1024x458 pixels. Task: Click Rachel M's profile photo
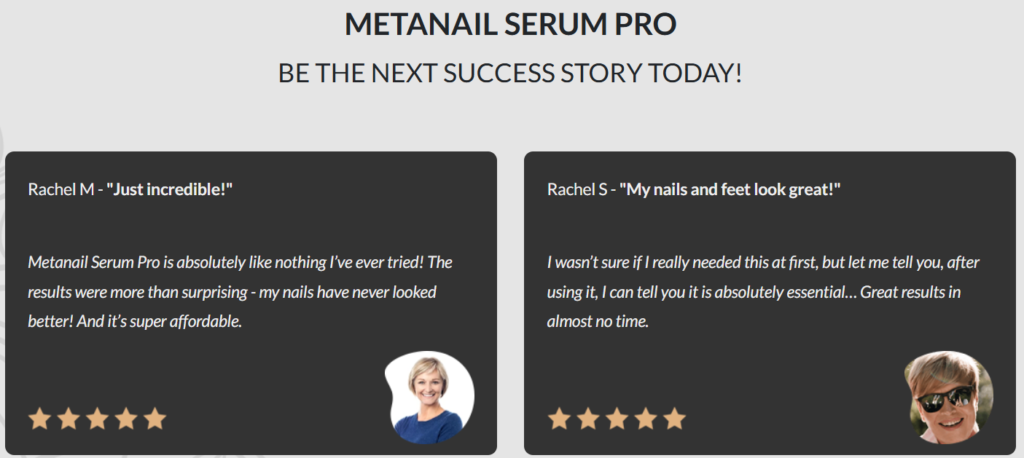click(x=430, y=397)
